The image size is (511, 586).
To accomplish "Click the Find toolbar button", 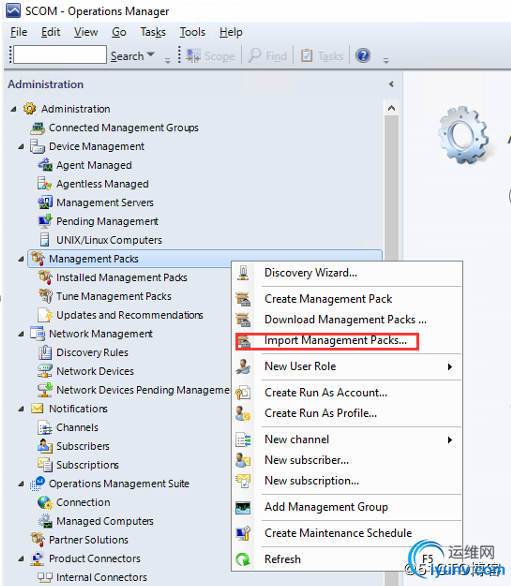I will 268,56.
